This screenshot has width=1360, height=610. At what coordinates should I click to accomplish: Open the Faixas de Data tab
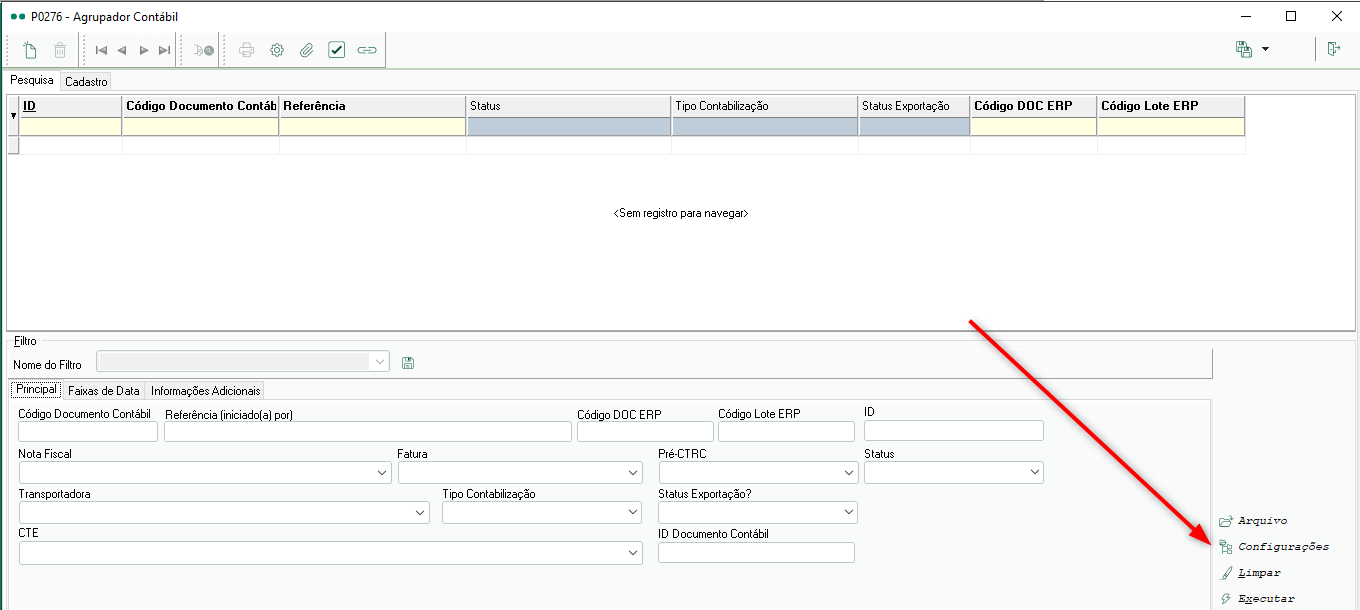[104, 391]
